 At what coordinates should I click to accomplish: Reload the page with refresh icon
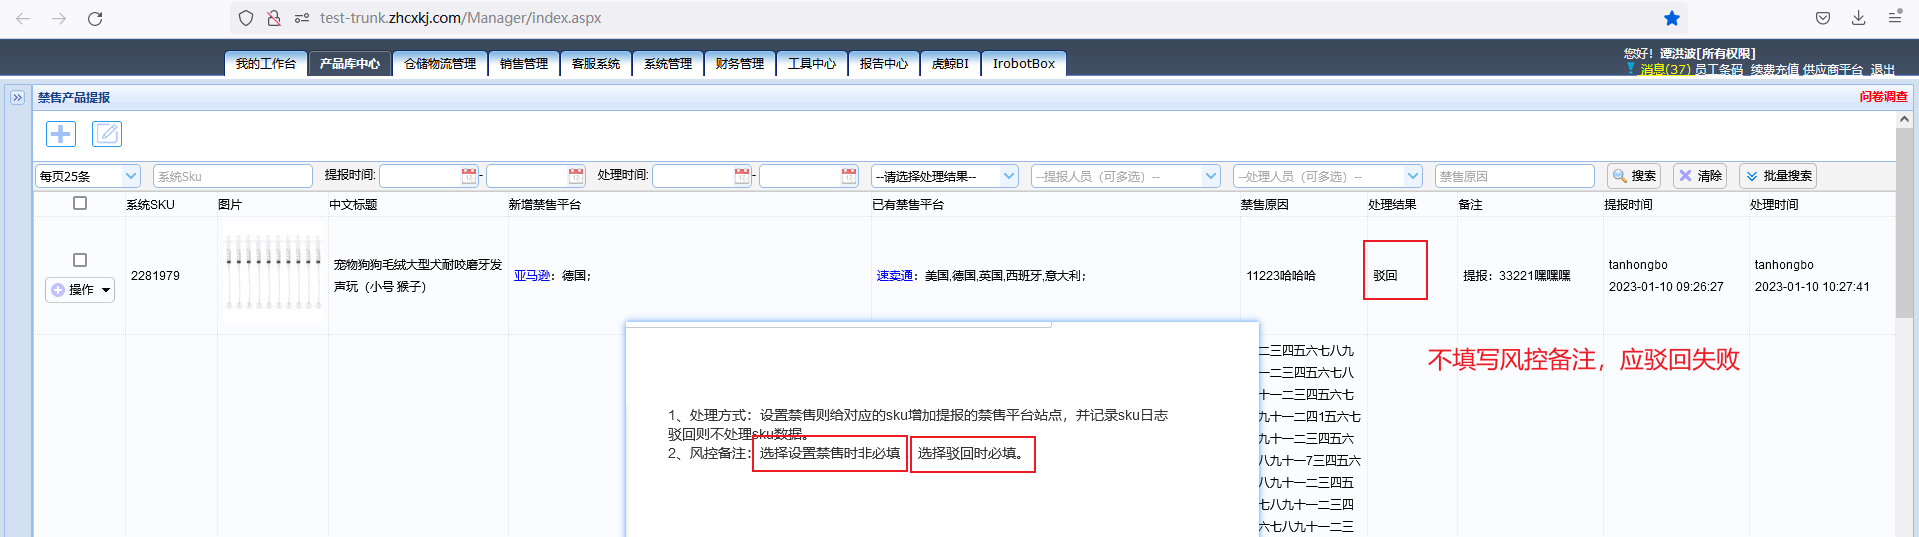pos(95,18)
